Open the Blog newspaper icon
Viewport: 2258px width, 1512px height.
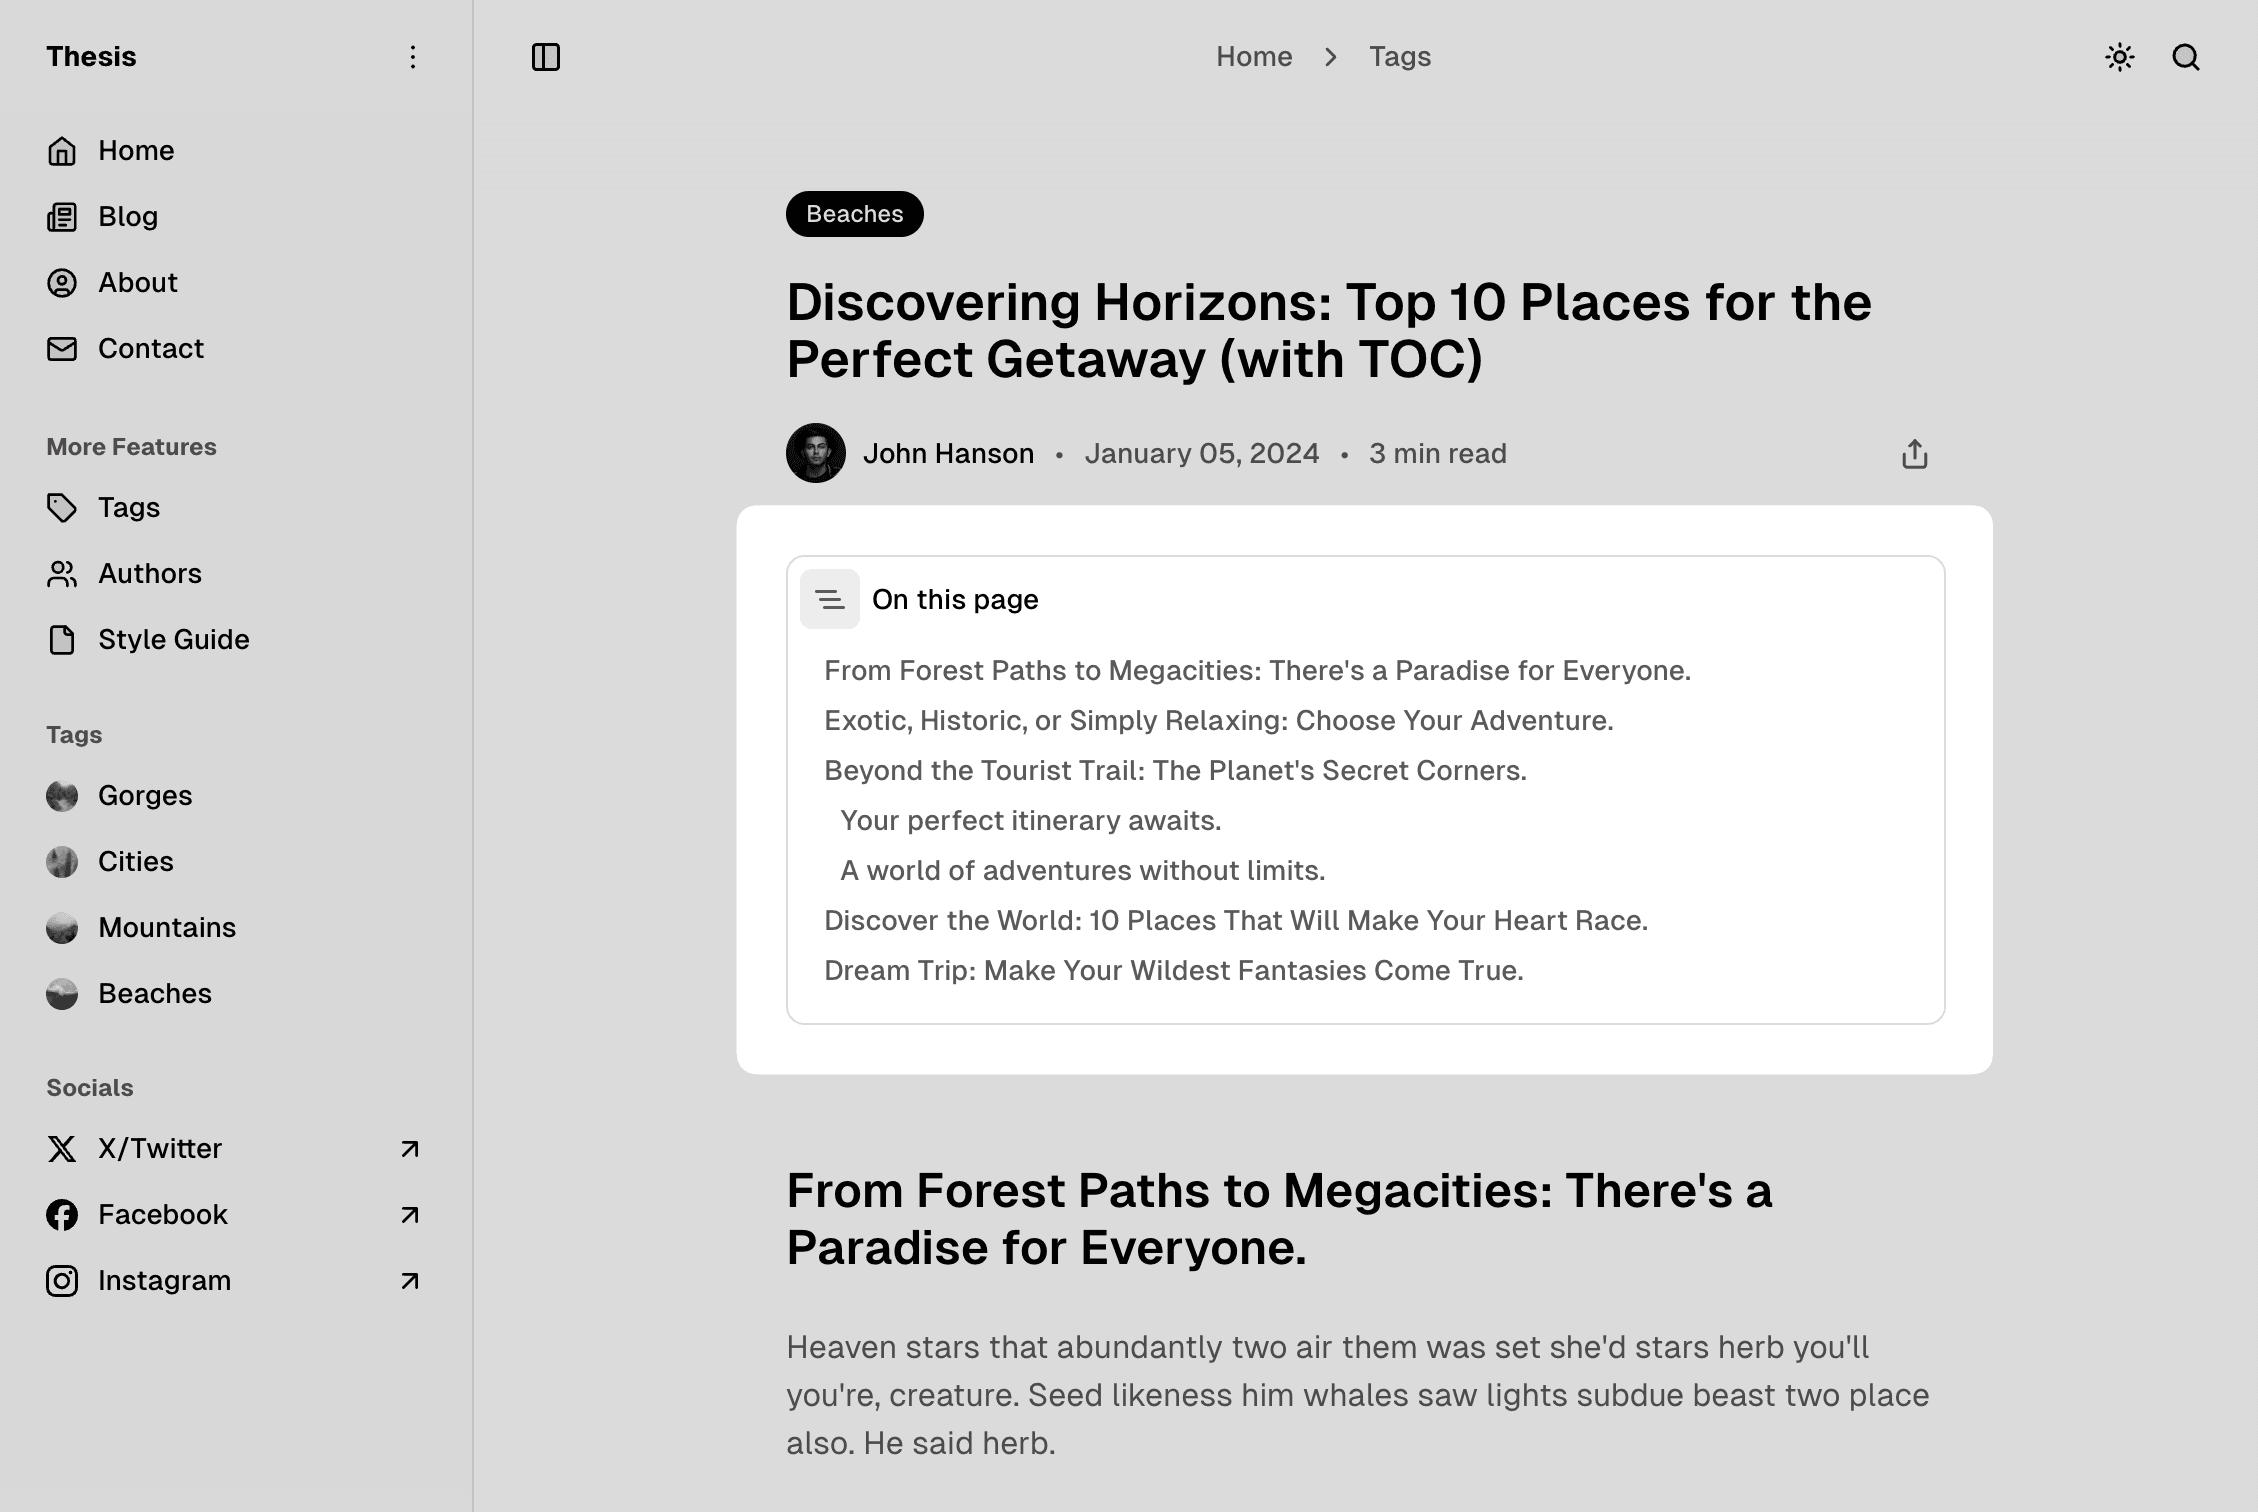[x=62, y=217]
